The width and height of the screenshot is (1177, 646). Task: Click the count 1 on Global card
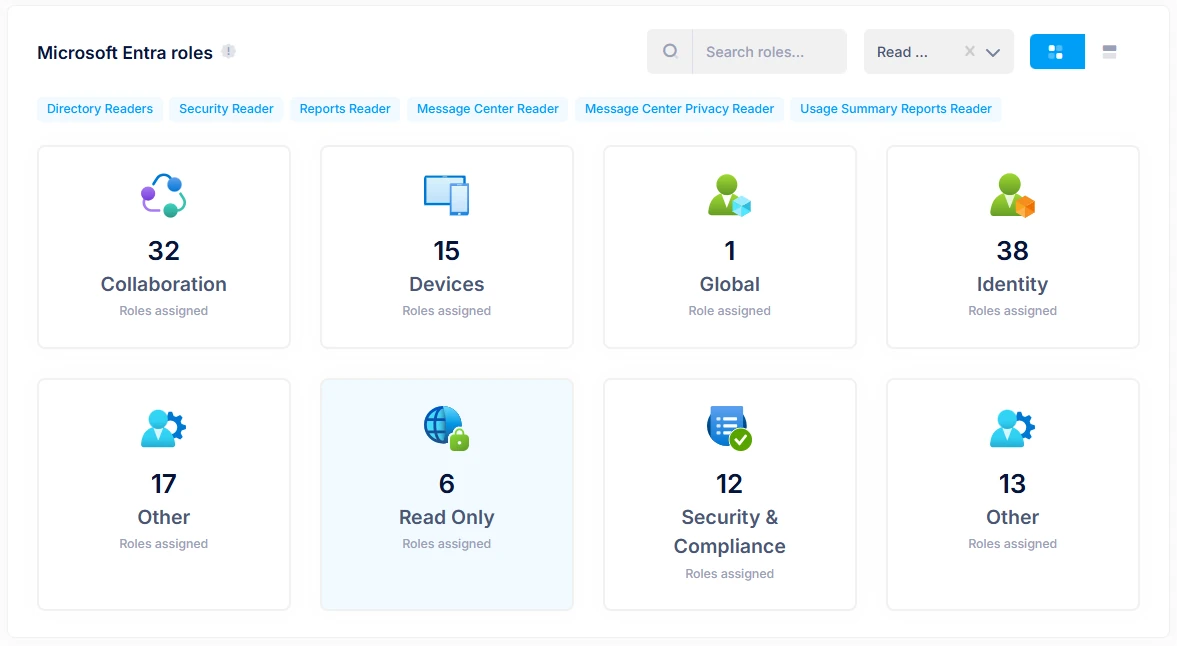730,251
